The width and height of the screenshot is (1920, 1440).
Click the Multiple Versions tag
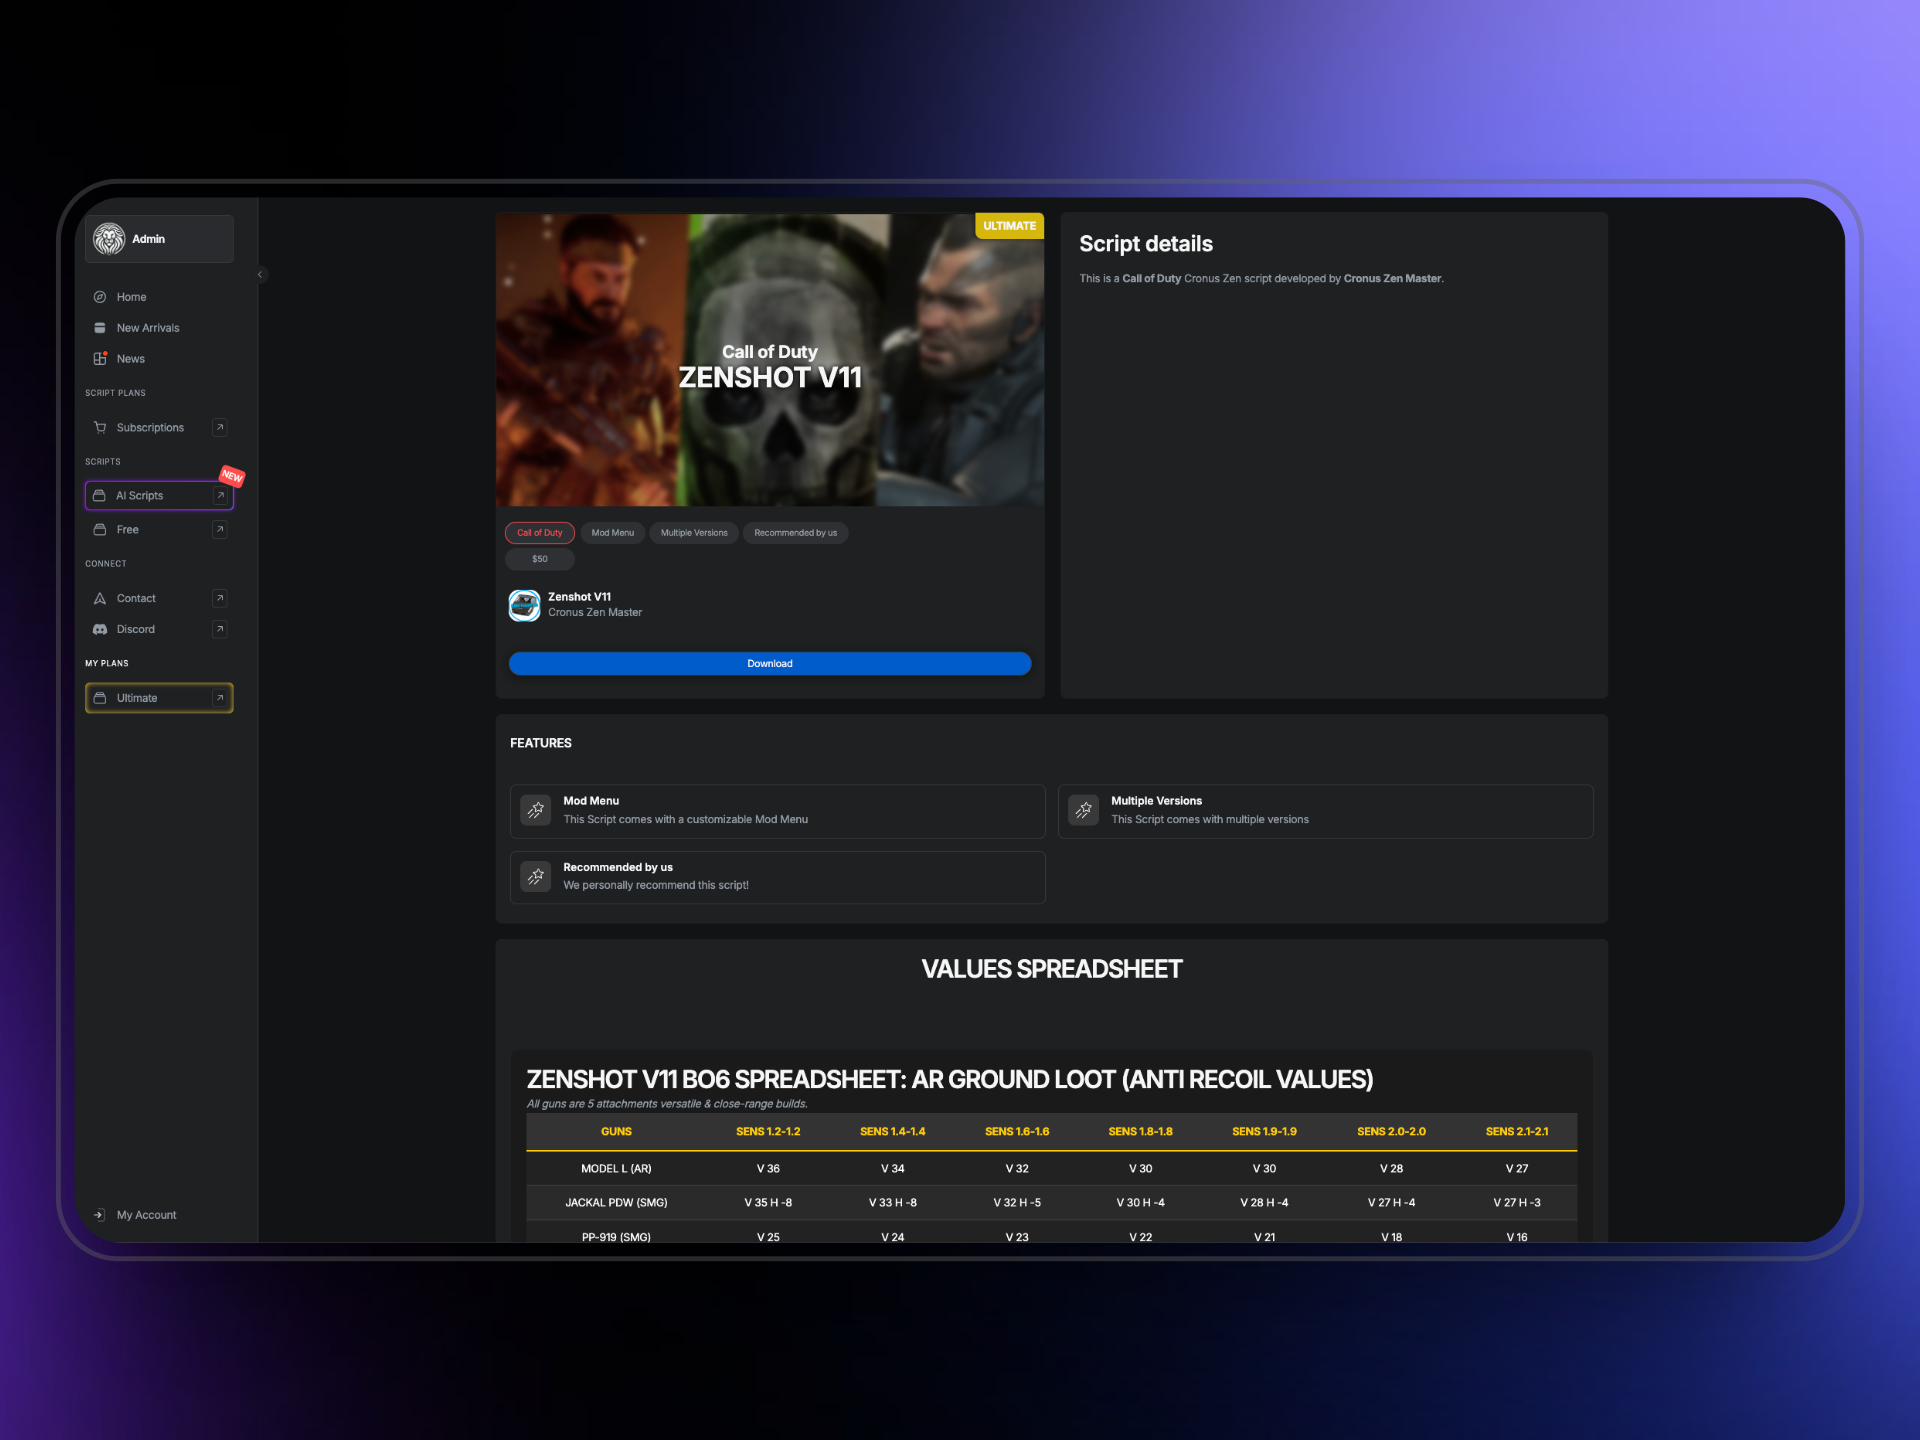point(694,533)
